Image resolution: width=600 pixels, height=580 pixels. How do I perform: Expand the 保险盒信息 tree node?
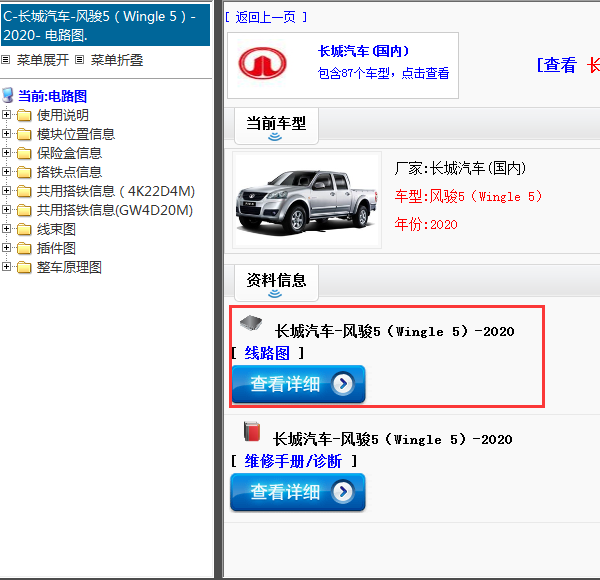[6, 152]
